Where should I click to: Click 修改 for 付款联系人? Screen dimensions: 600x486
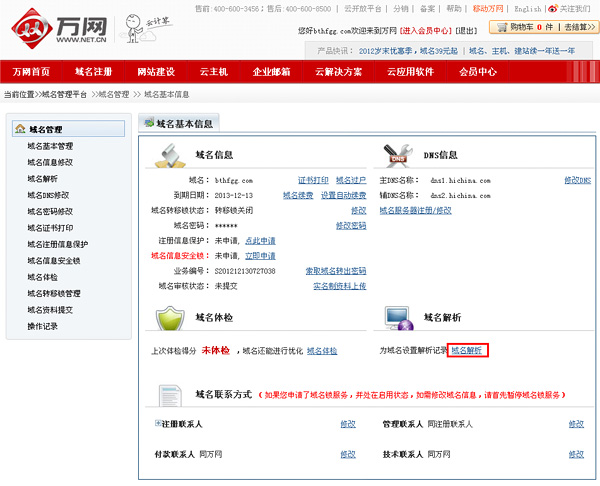click(348, 454)
